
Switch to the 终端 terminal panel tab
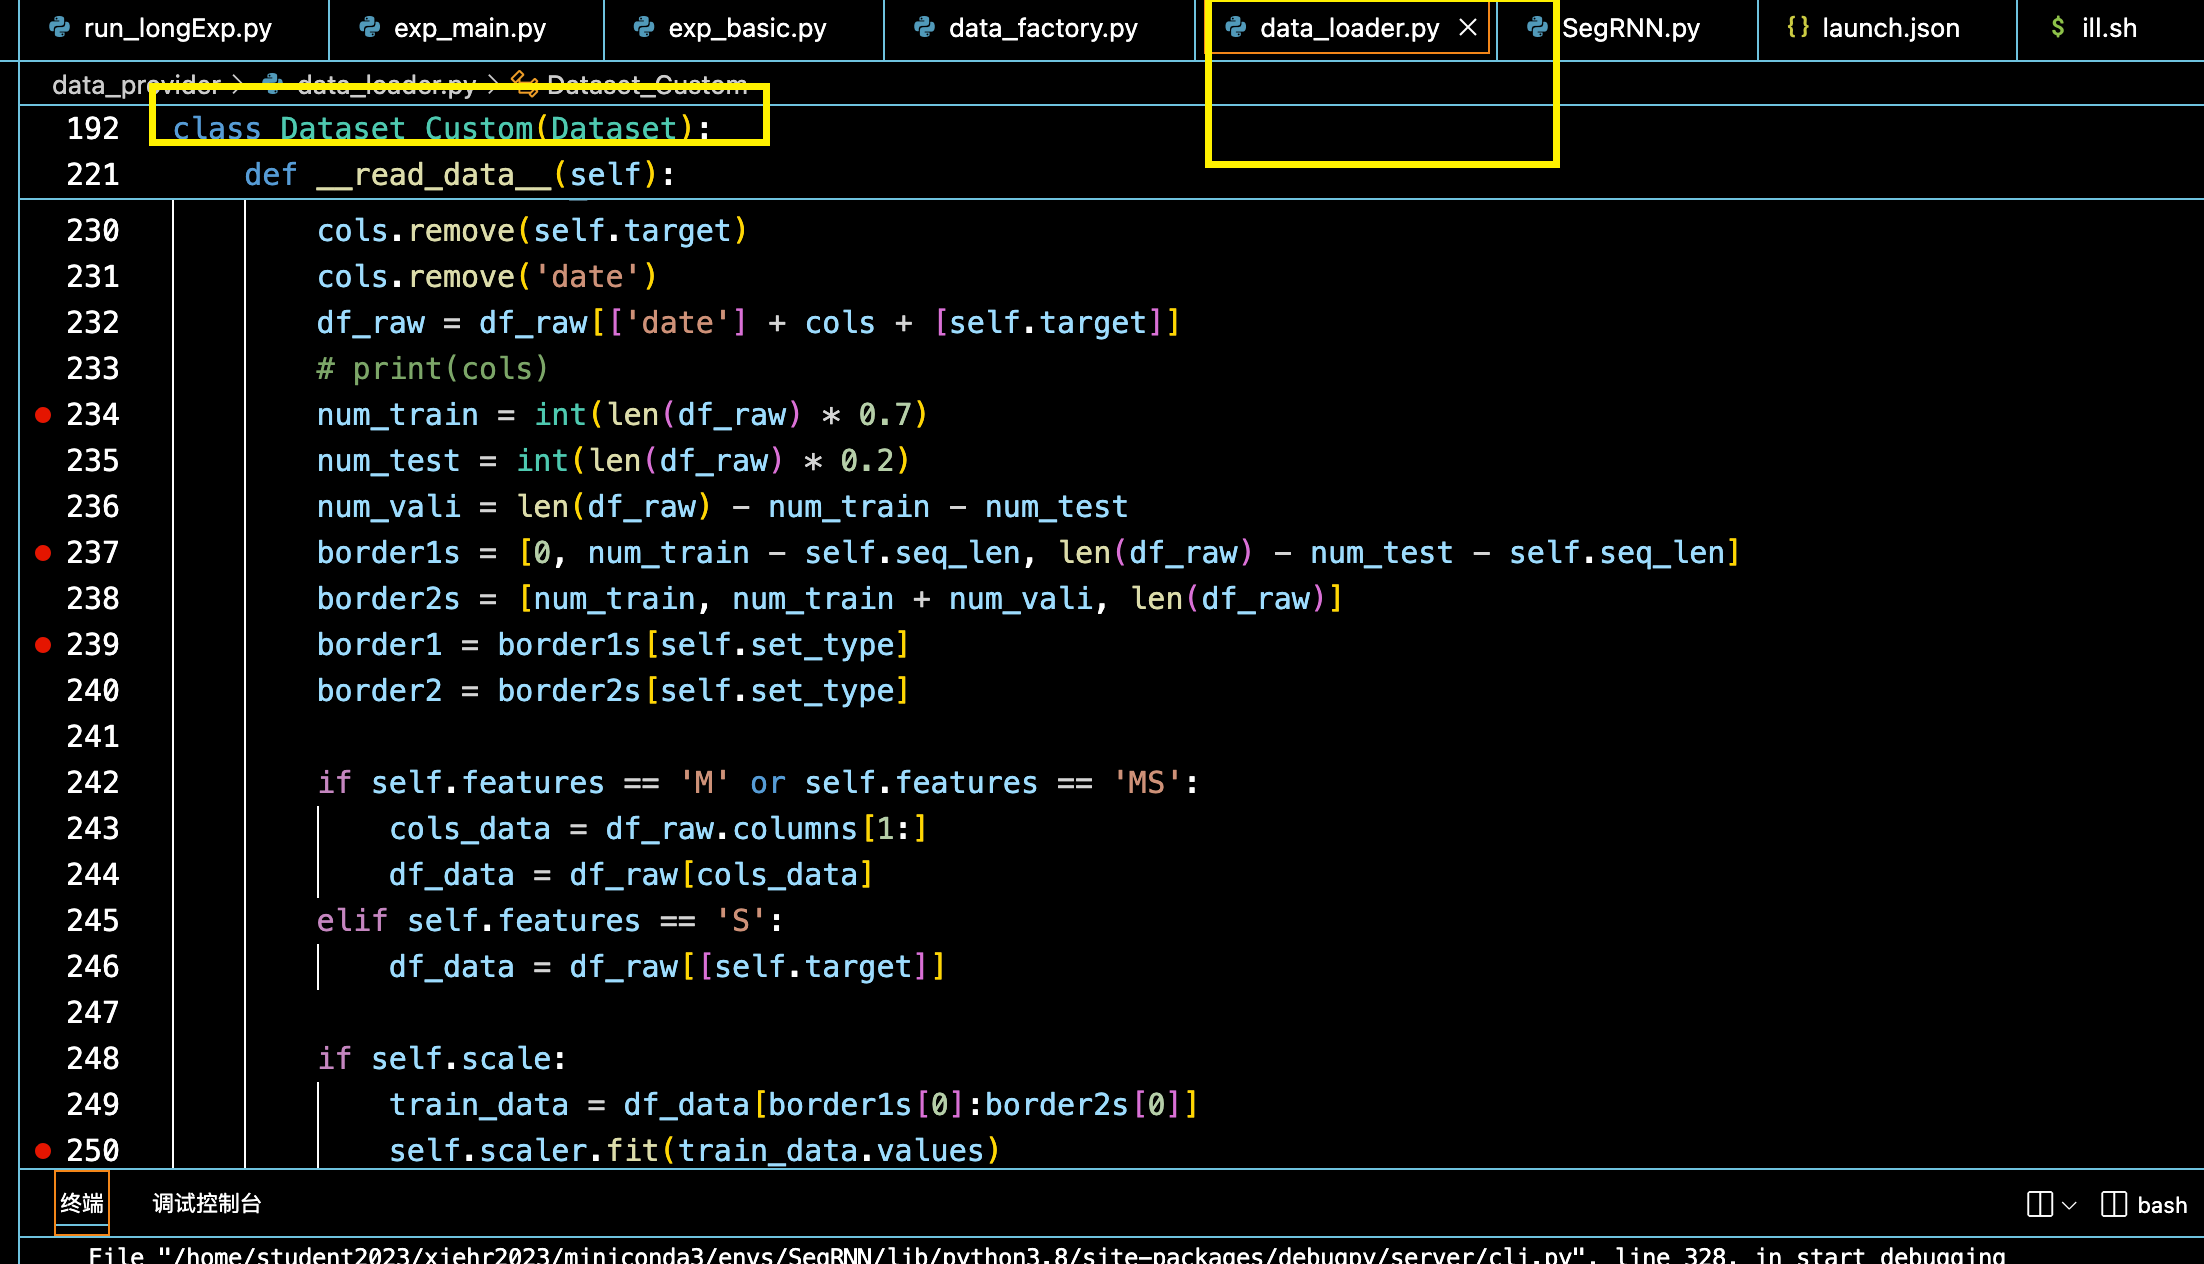pos(82,1203)
